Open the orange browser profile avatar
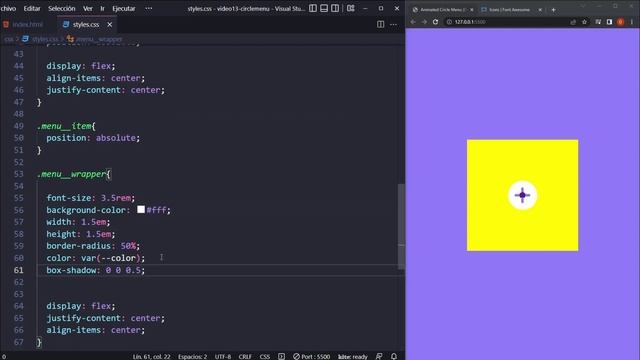Screen dimensions: 640x360 coord(620,22)
